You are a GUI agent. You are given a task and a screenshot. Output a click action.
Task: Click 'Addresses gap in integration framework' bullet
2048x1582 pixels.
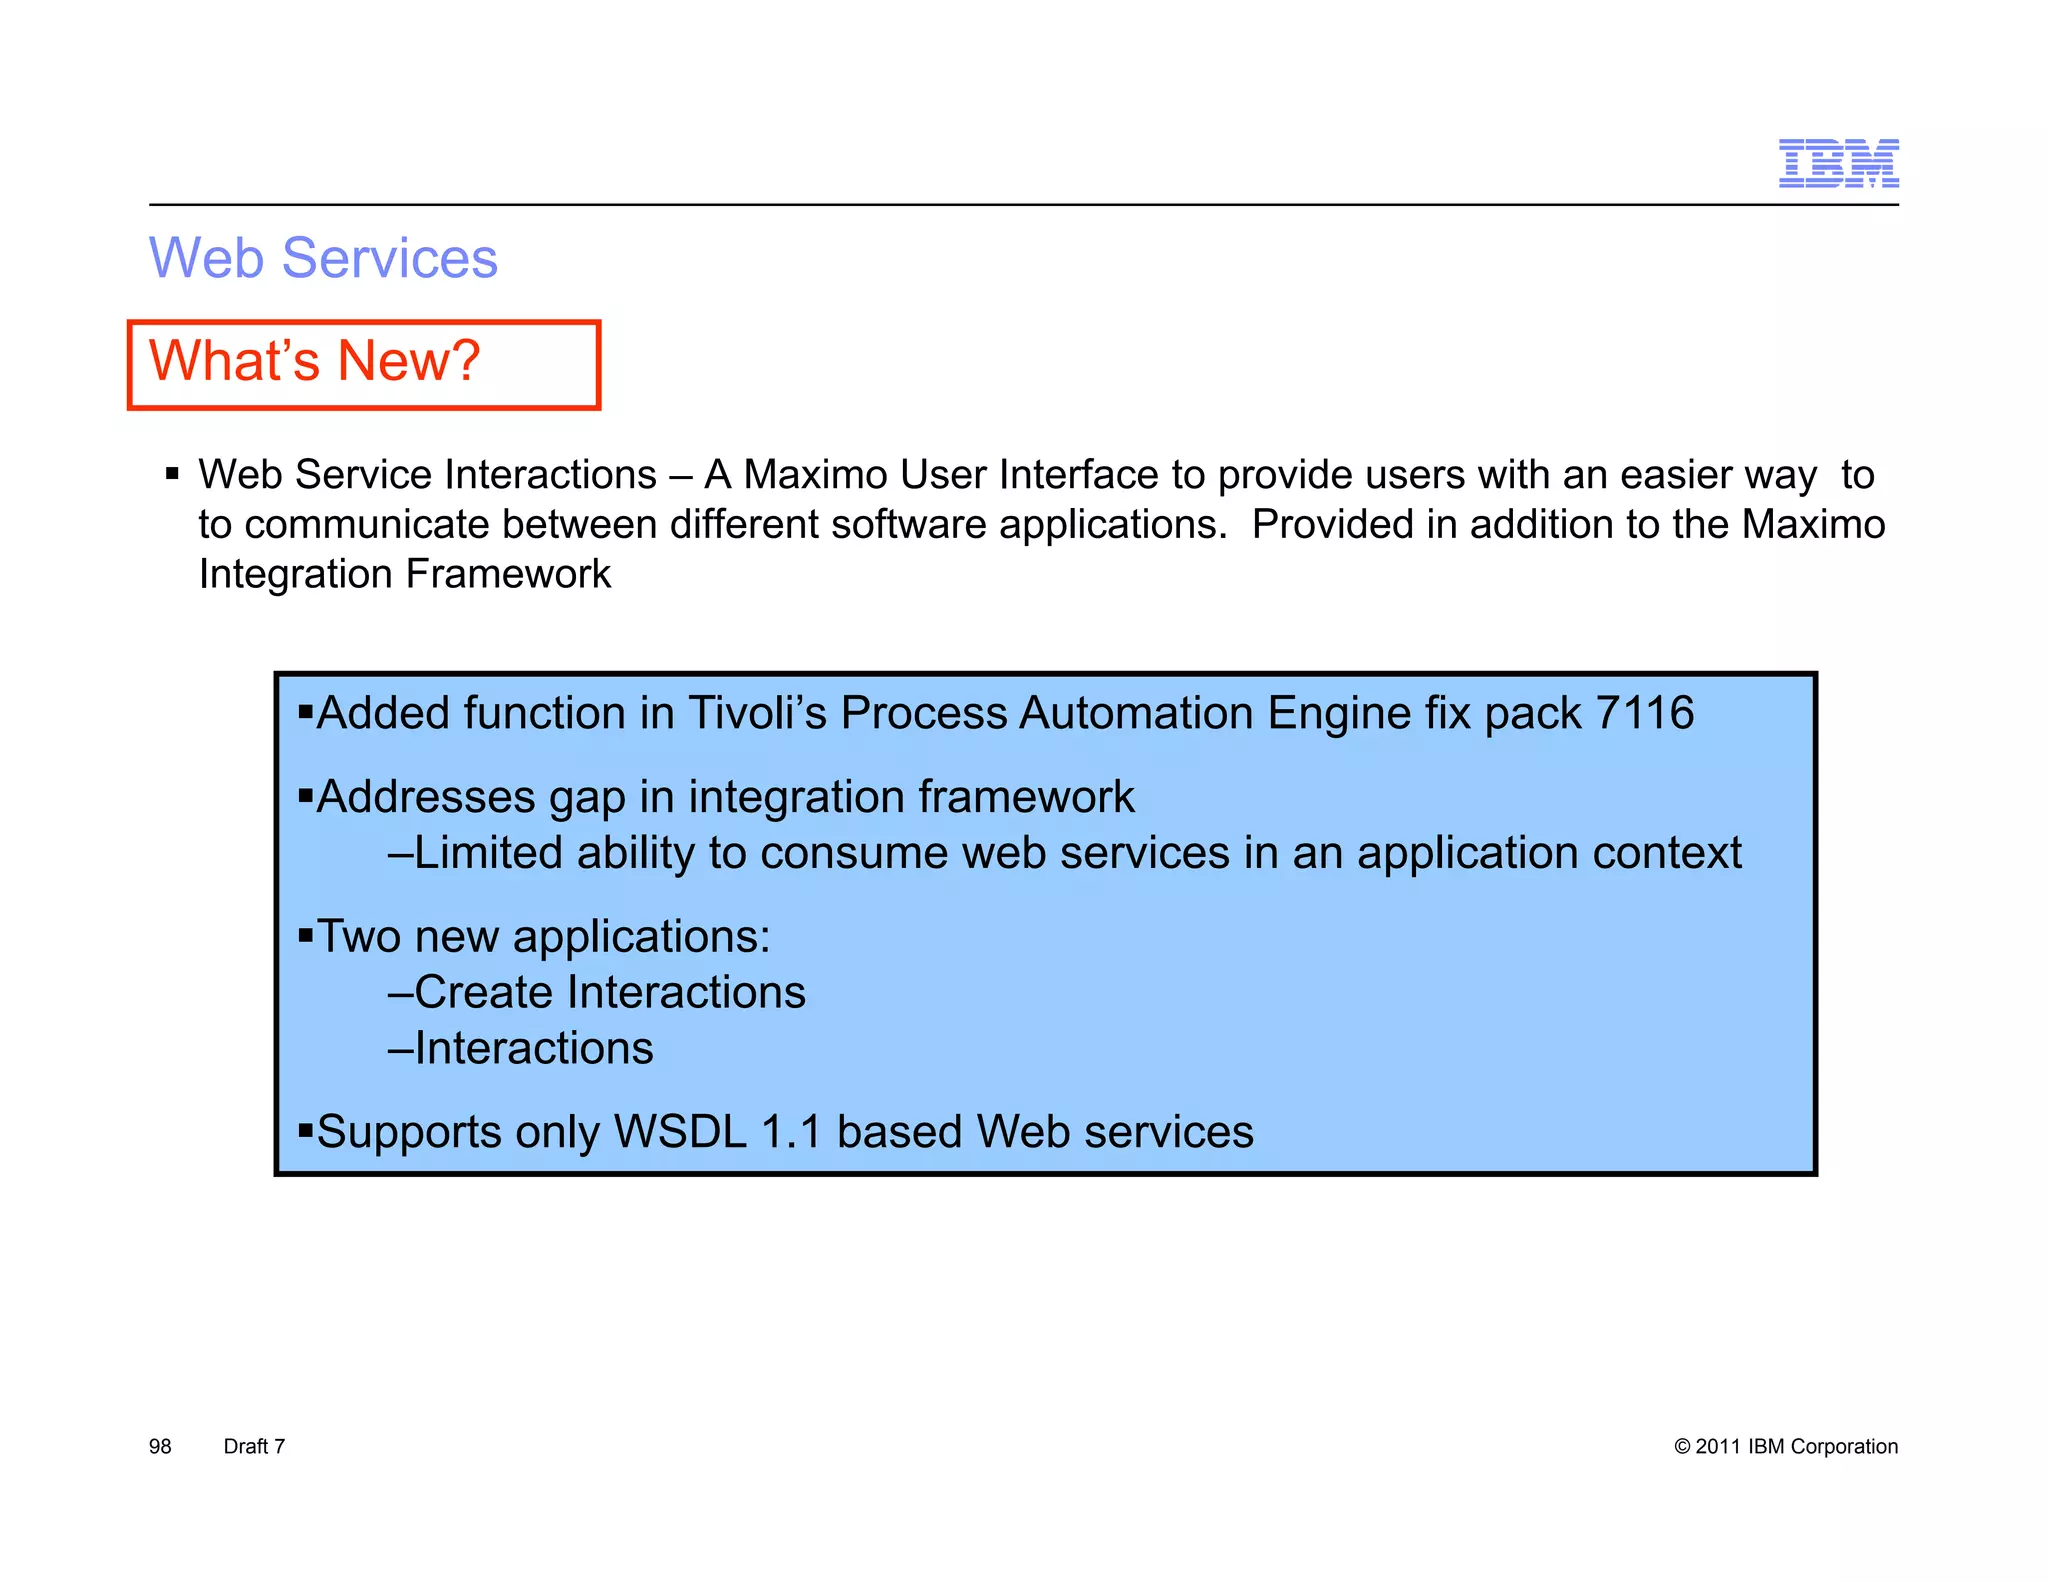click(x=717, y=797)
